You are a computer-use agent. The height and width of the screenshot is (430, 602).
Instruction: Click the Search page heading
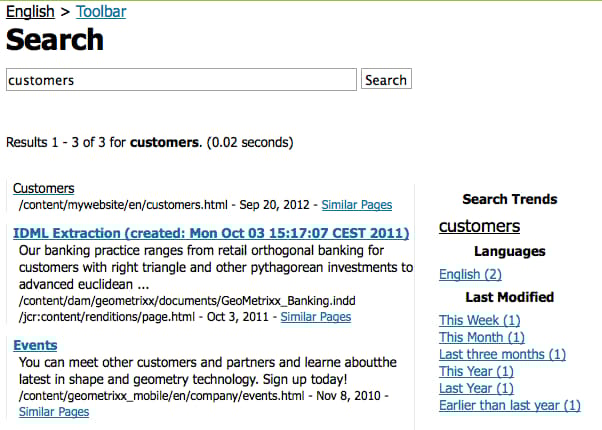[x=55, y=40]
